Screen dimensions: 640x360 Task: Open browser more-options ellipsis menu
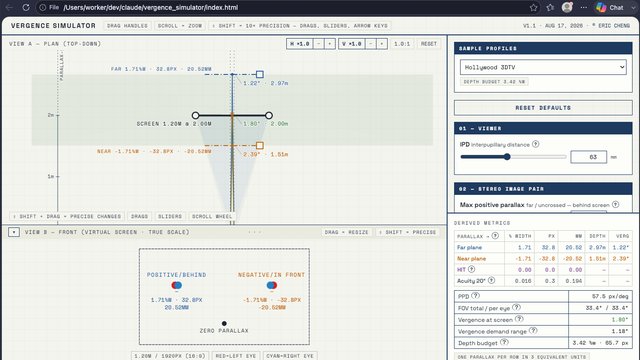pos(584,7)
